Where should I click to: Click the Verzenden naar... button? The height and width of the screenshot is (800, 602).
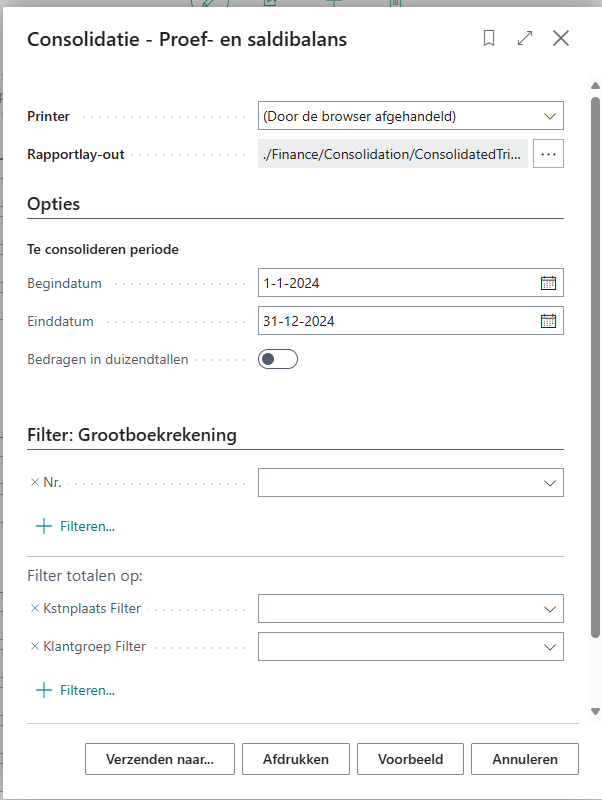[x=160, y=759]
